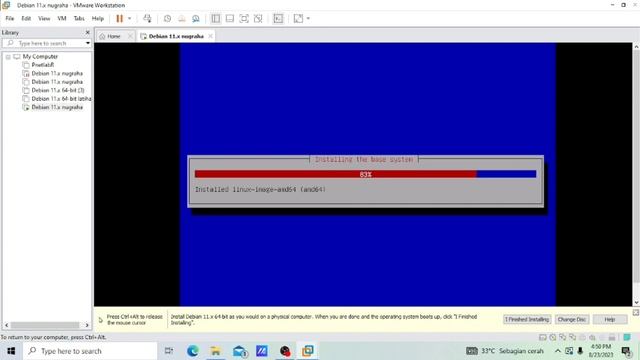Open the power options dropdown beside Pause
This screenshot has width=640, height=360.
pyautogui.click(x=130, y=18)
